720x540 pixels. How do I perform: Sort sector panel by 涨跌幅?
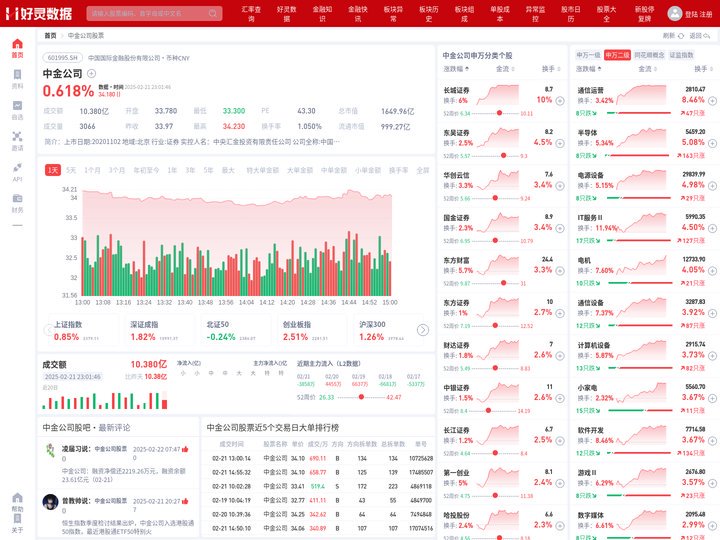[589, 69]
